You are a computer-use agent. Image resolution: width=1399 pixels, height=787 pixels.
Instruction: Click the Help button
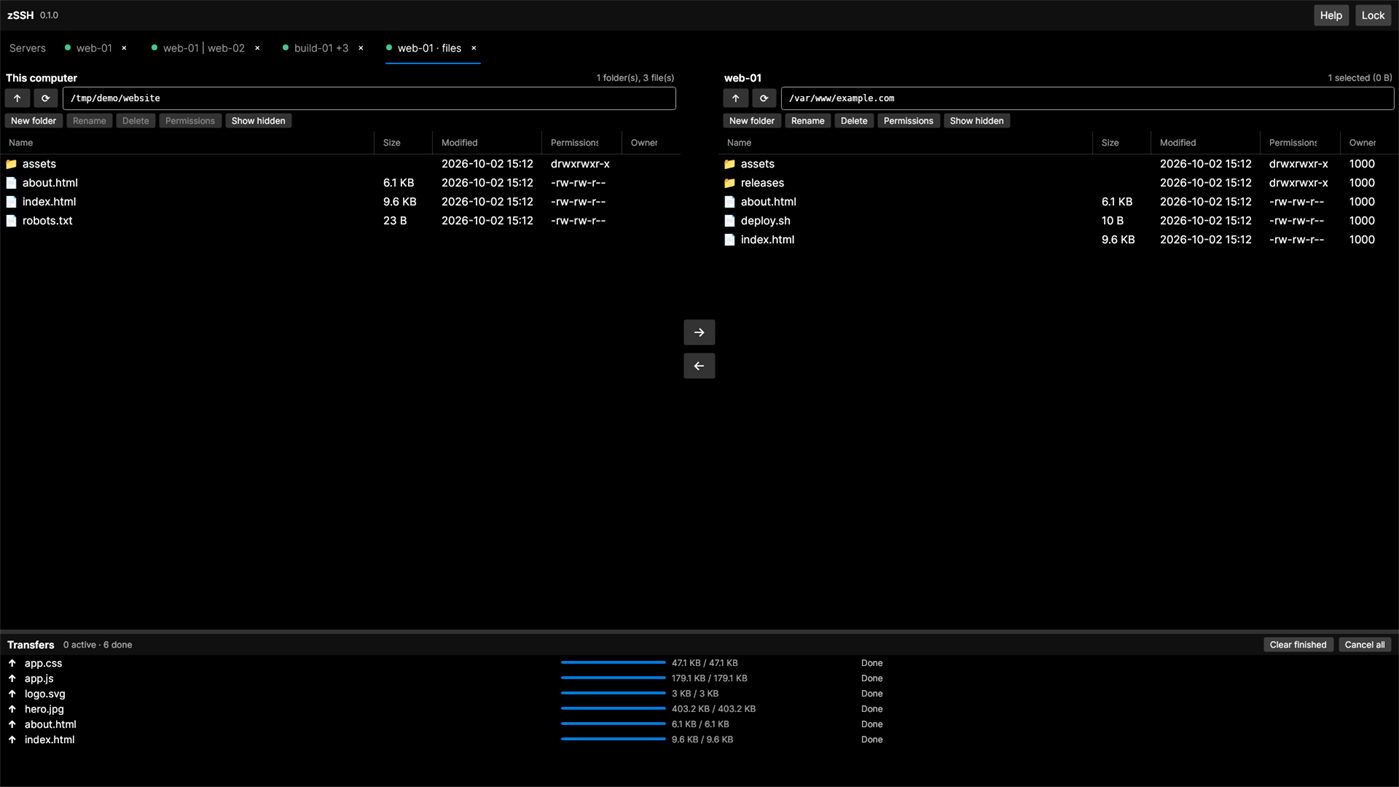pos(1331,15)
